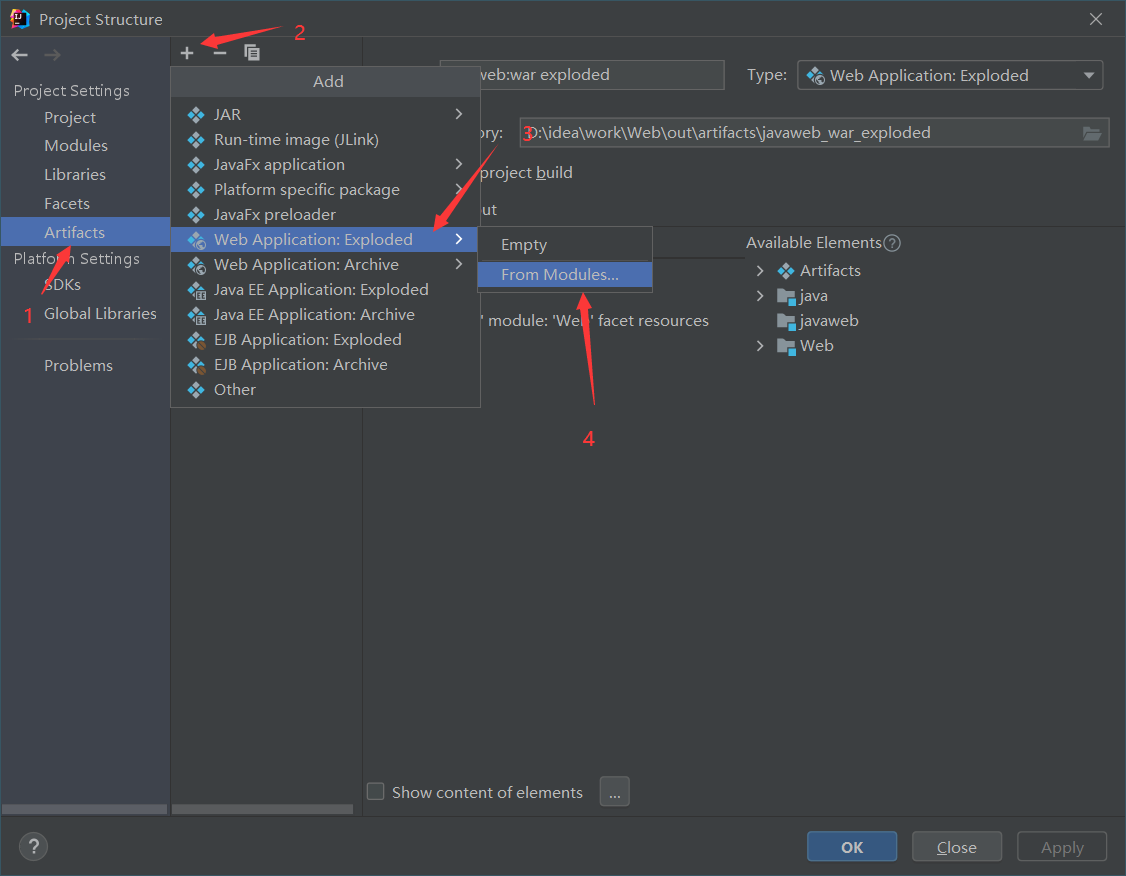Expand the Artifacts node under Available Elements
1126x876 pixels.
pos(761,270)
